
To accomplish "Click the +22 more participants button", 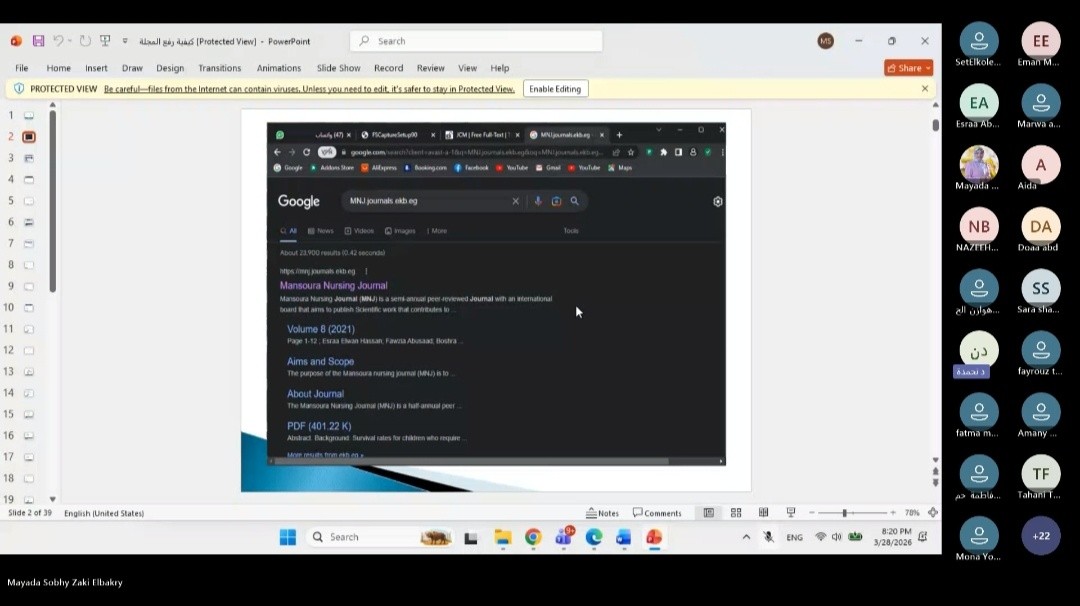I will click(1041, 536).
